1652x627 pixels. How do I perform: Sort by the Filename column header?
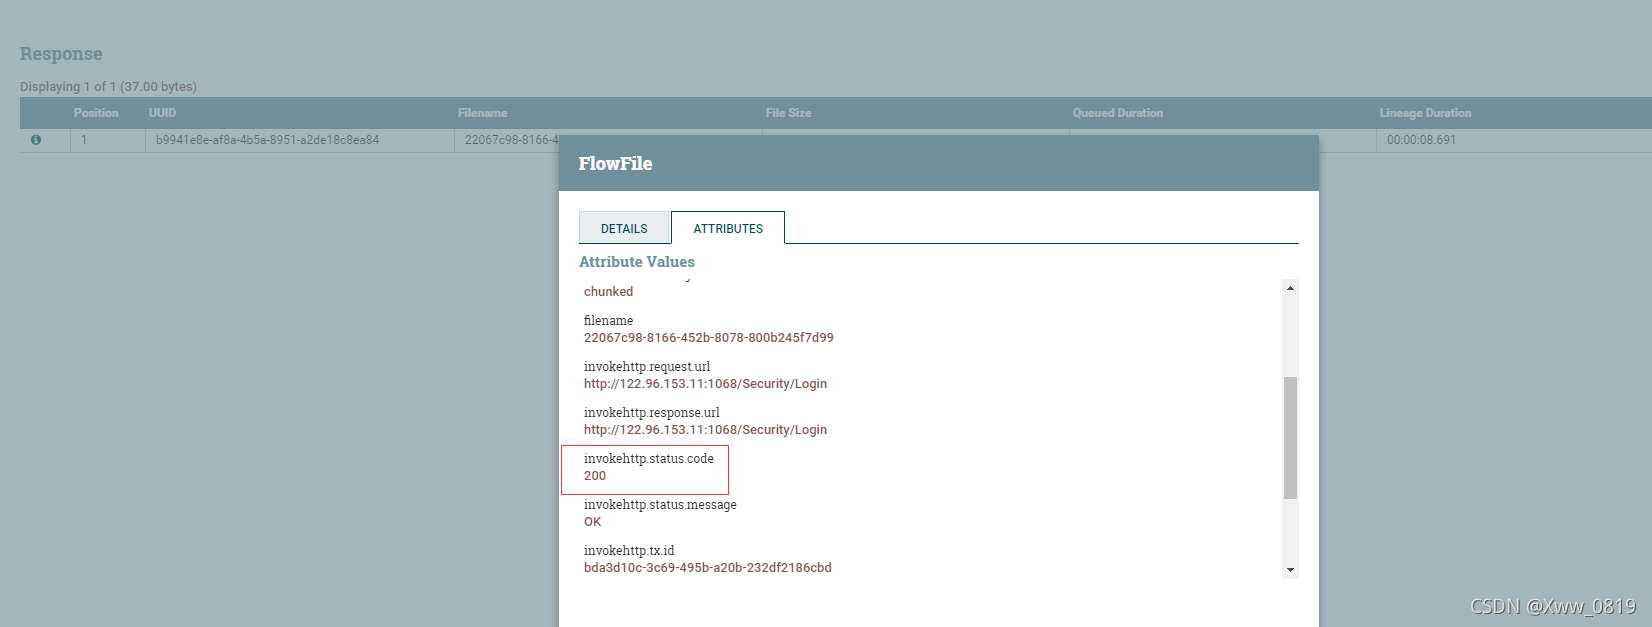(x=482, y=113)
